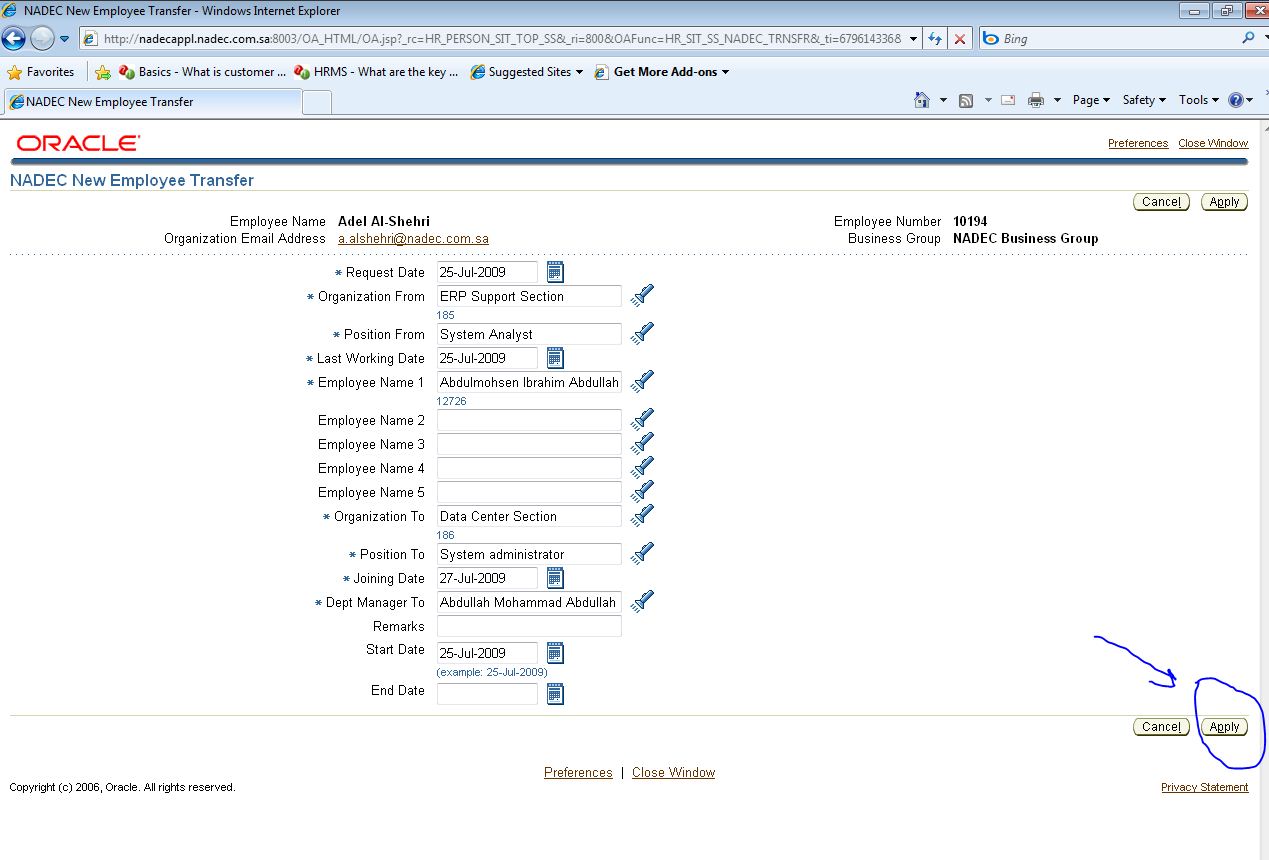Click the browser address bar URL
Image resolution: width=1269 pixels, height=860 pixels.
click(x=500, y=39)
